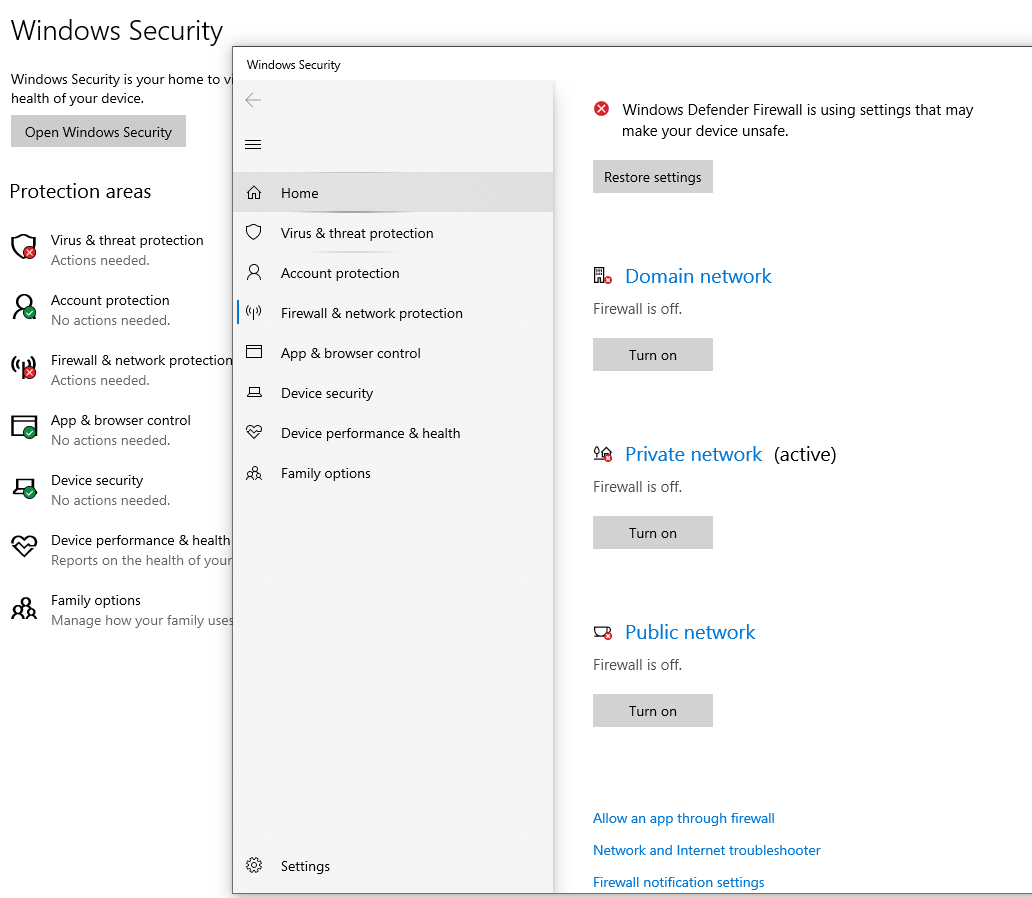Image resolution: width=1032 pixels, height=898 pixels.
Task: Click Allow an app through firewall link
Action: point(683,818)
